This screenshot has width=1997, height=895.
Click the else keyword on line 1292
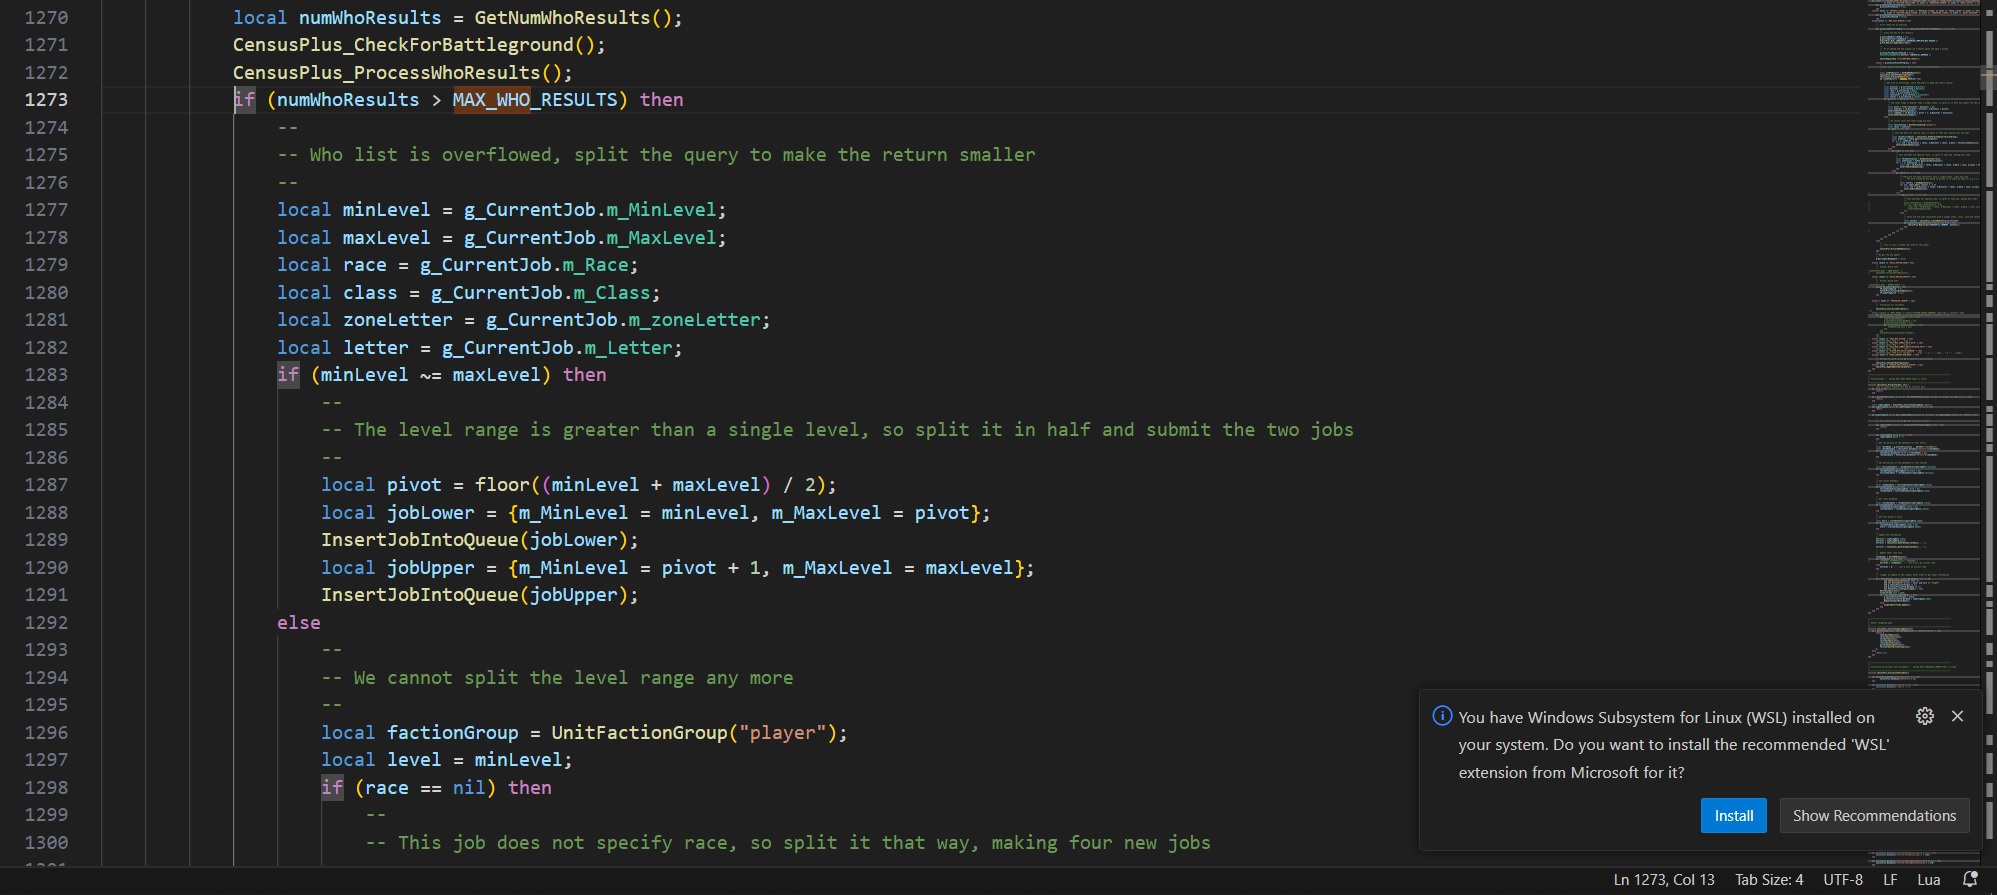299,623
